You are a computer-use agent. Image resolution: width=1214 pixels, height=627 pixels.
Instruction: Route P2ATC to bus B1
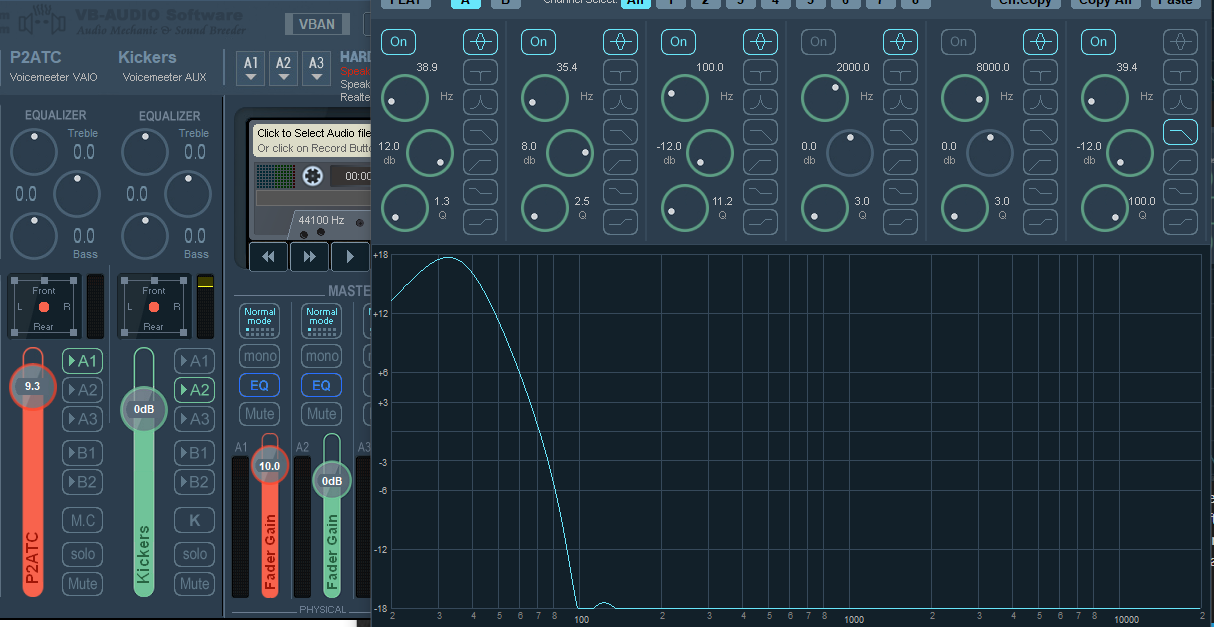pyautogui.click(x=83, y=453)
